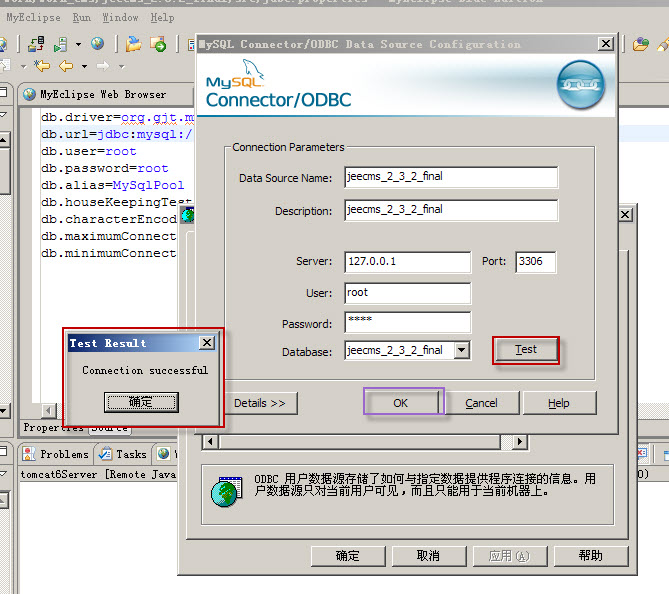
Task: Click the right arrow of the administrator scrollbar
Action: pos(519,441)
